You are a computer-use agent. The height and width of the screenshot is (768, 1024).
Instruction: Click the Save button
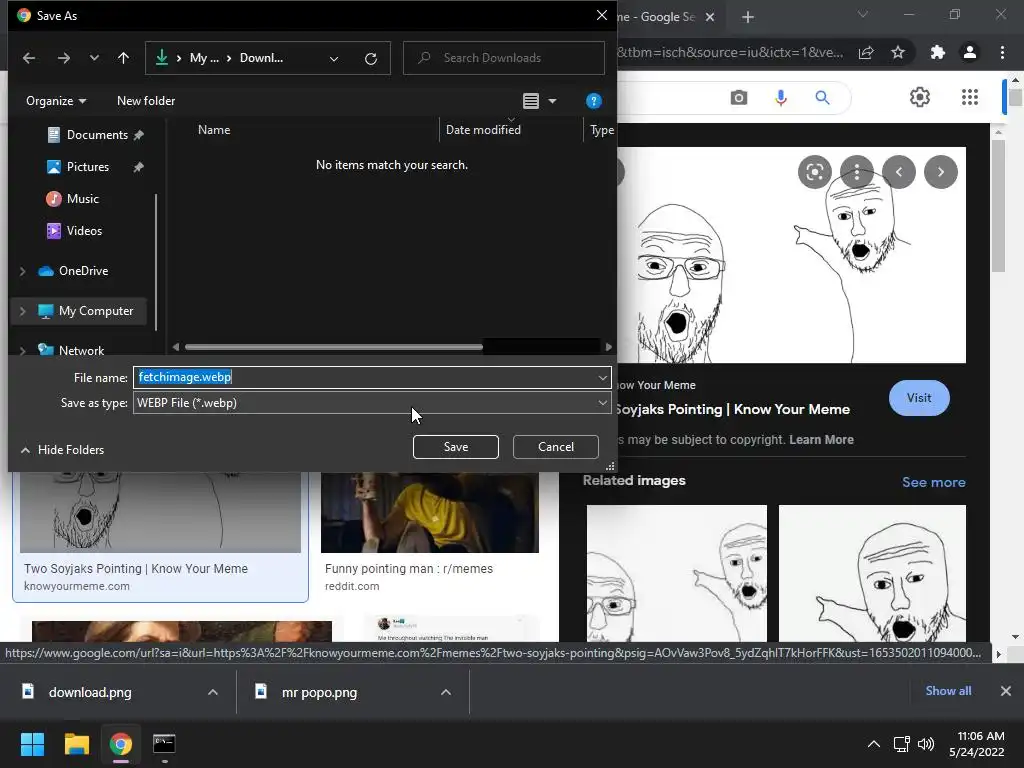click(x=456, y=447)
